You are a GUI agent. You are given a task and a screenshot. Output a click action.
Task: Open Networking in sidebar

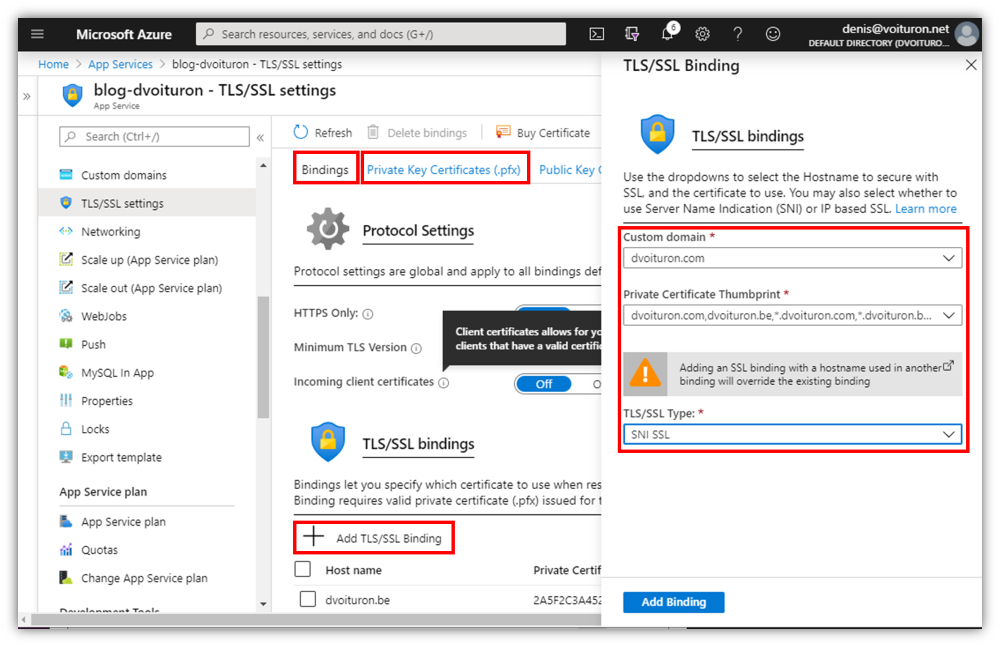[x=110, y=232]
